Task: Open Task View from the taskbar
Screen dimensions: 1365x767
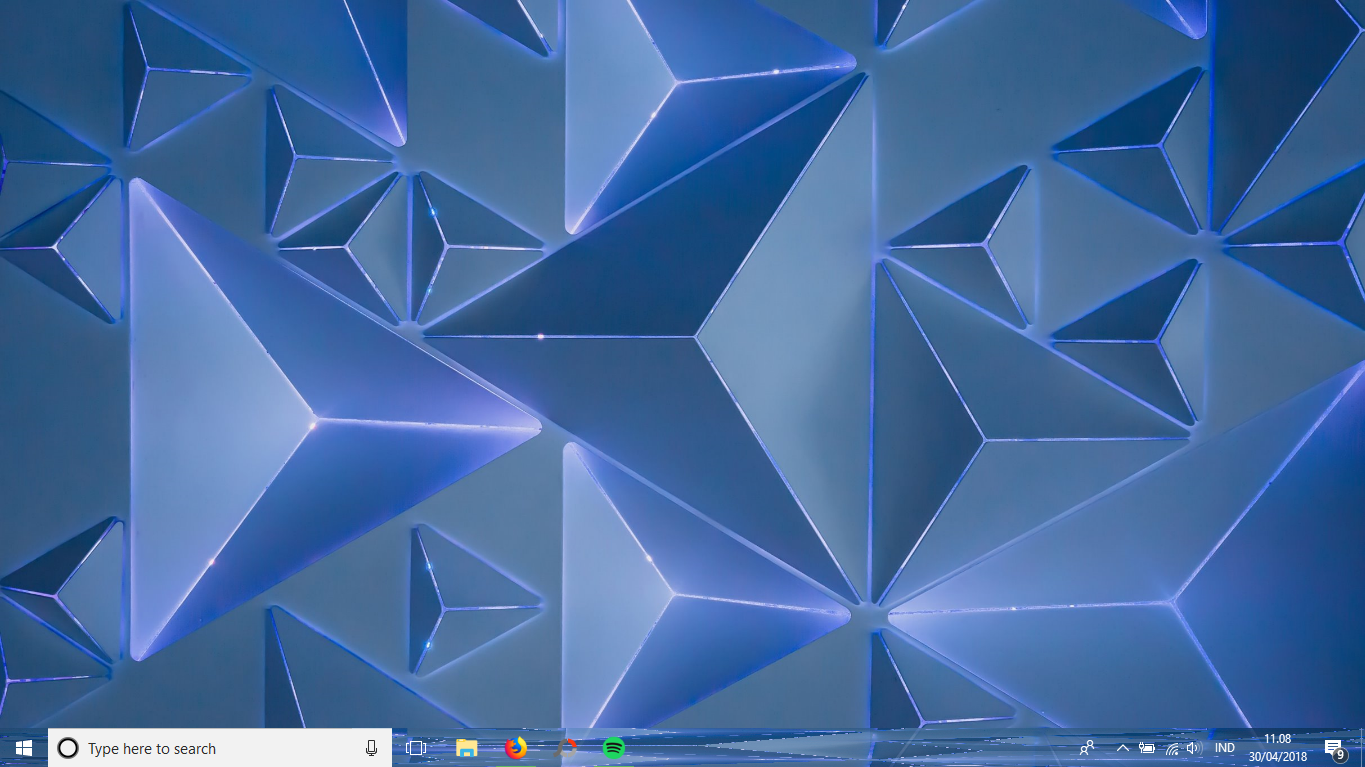Action: pyautogui.click(x=416, y=748)
